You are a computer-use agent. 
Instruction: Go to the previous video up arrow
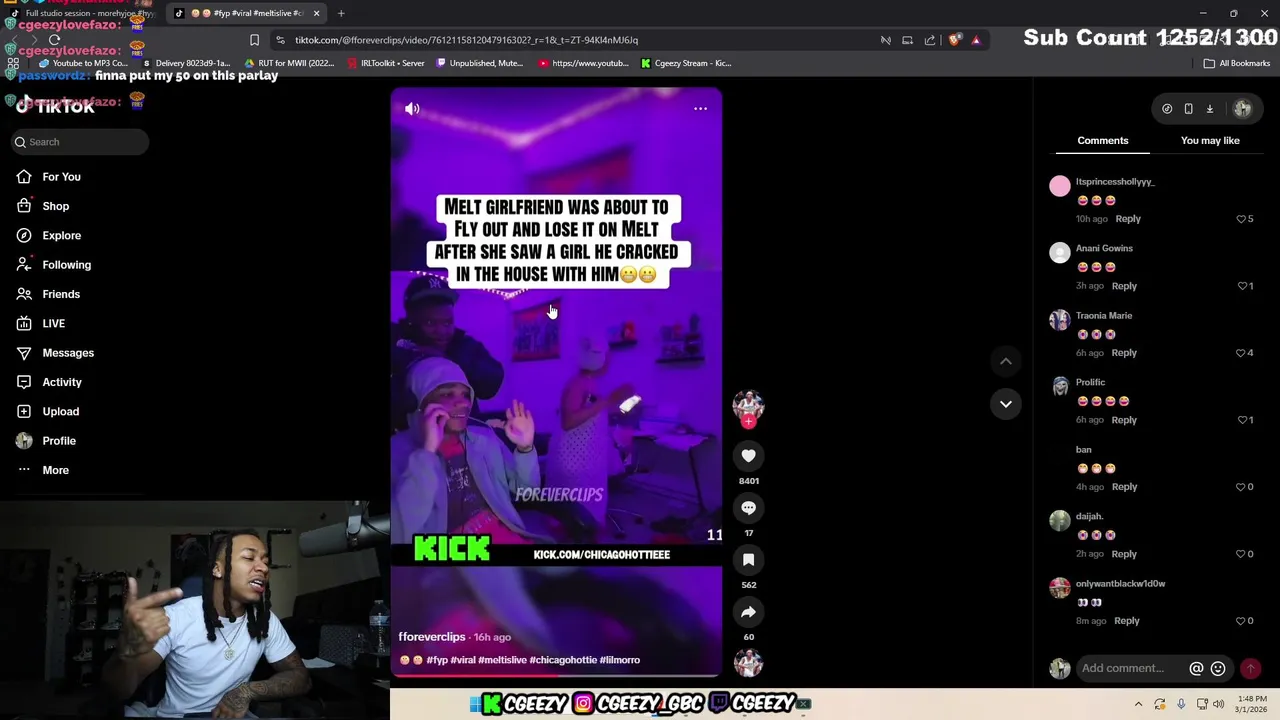(x=1006, y=361)
